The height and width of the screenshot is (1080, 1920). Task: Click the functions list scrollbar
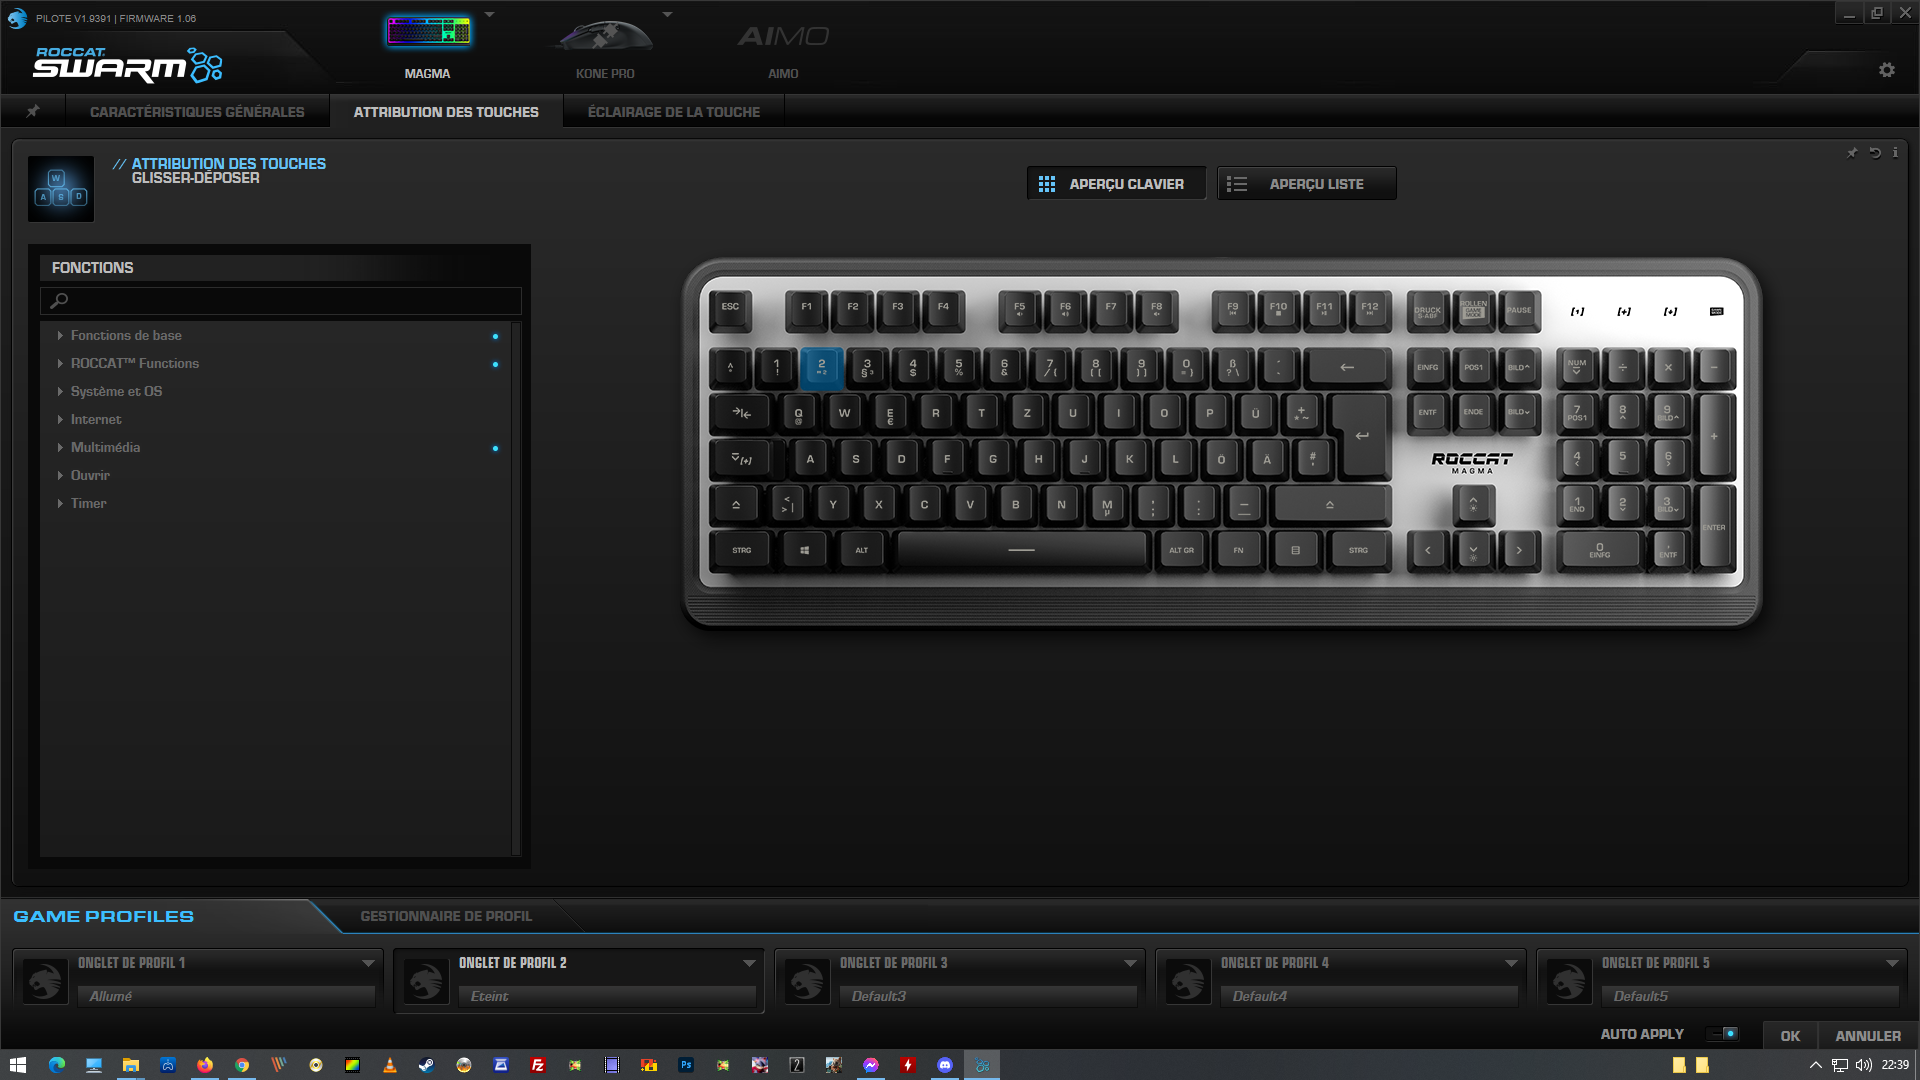coord(516,588)
